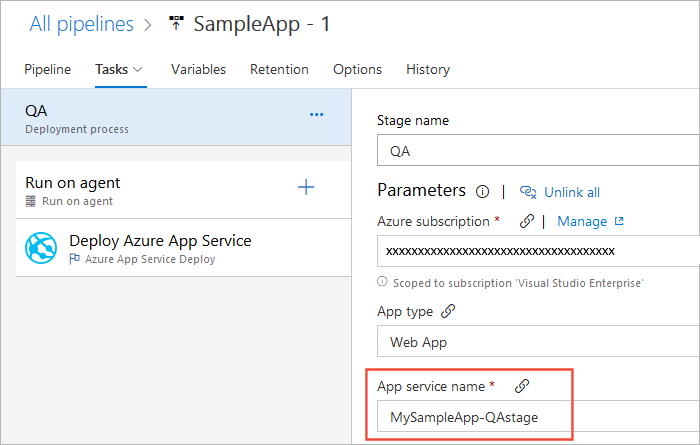Open the Azure subscription dropdown field
The height and width of the screenshot is (445, 700).
point(538,251)
